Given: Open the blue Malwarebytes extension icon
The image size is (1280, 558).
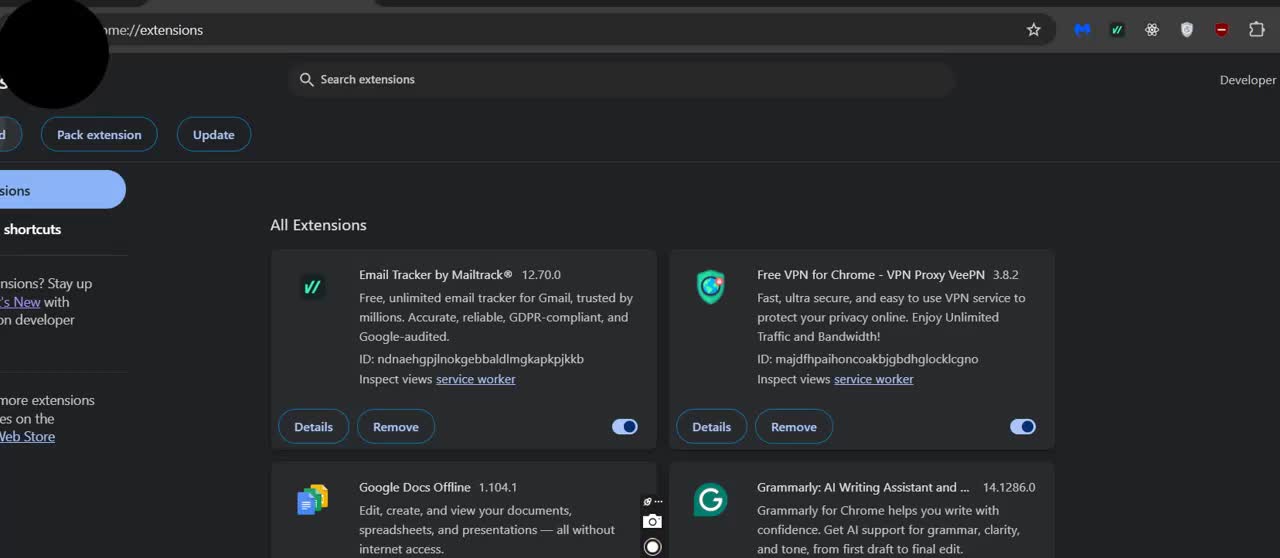Looking at the screenshot, I should [x=1082, y=30].
